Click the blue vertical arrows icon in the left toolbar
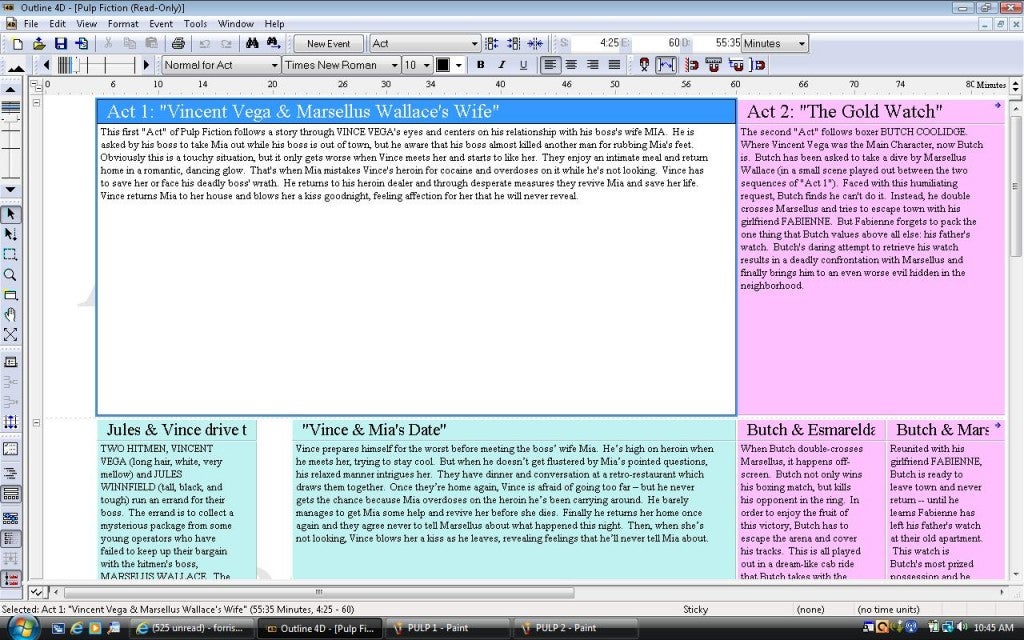The image size is (1024, 640). (10, 422)
